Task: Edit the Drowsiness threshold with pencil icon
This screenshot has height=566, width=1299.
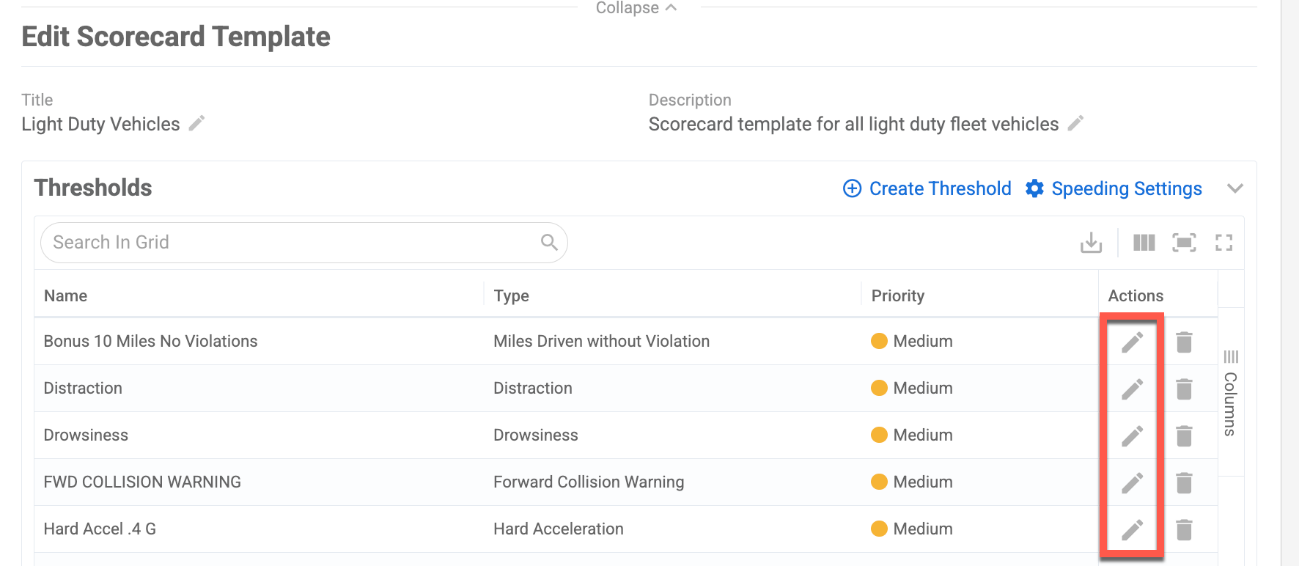Action: 1132,436
